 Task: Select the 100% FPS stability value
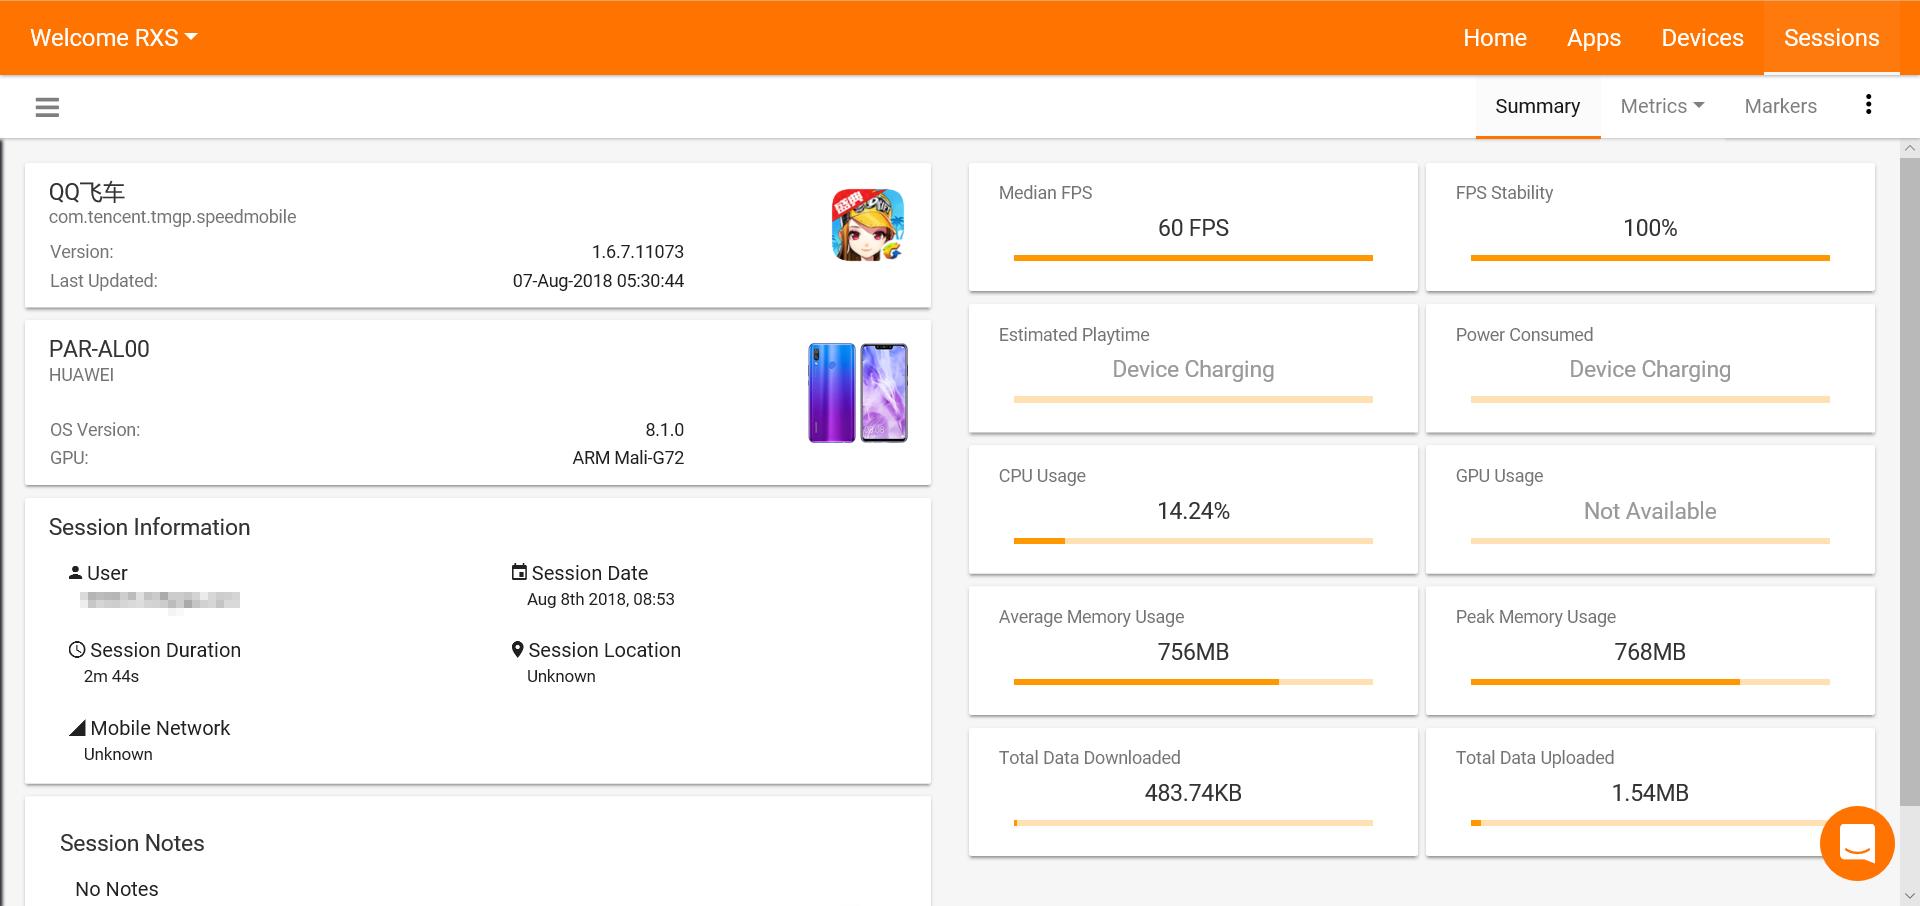pos(1650,228)
